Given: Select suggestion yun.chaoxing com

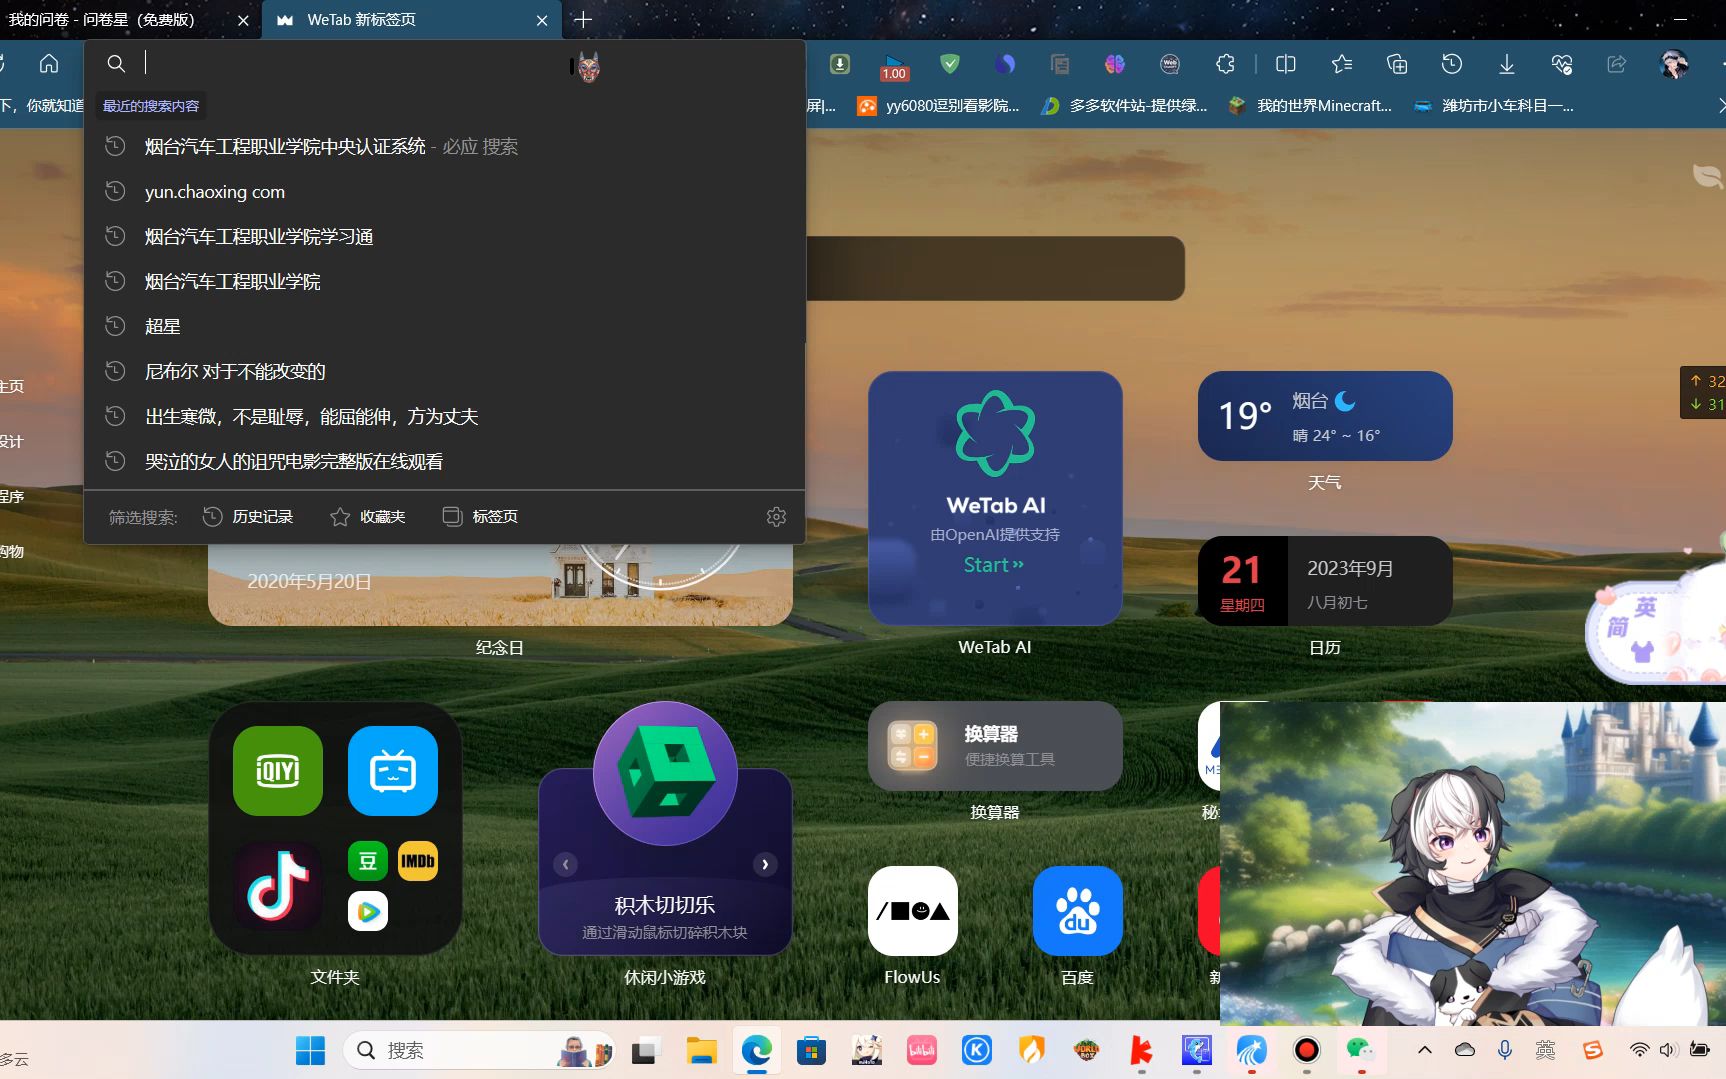Looking at the screenshot, I should tap(445, 192).
